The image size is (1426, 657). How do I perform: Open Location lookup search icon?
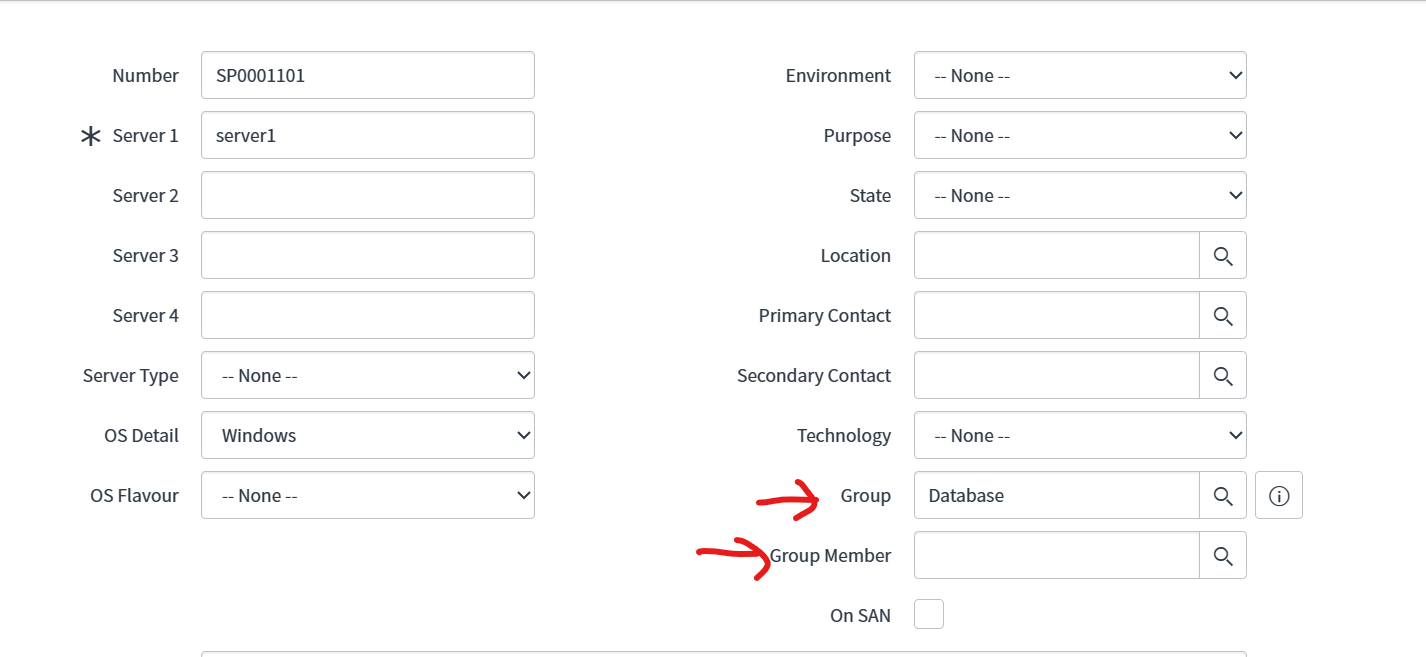click(1223, 255)
